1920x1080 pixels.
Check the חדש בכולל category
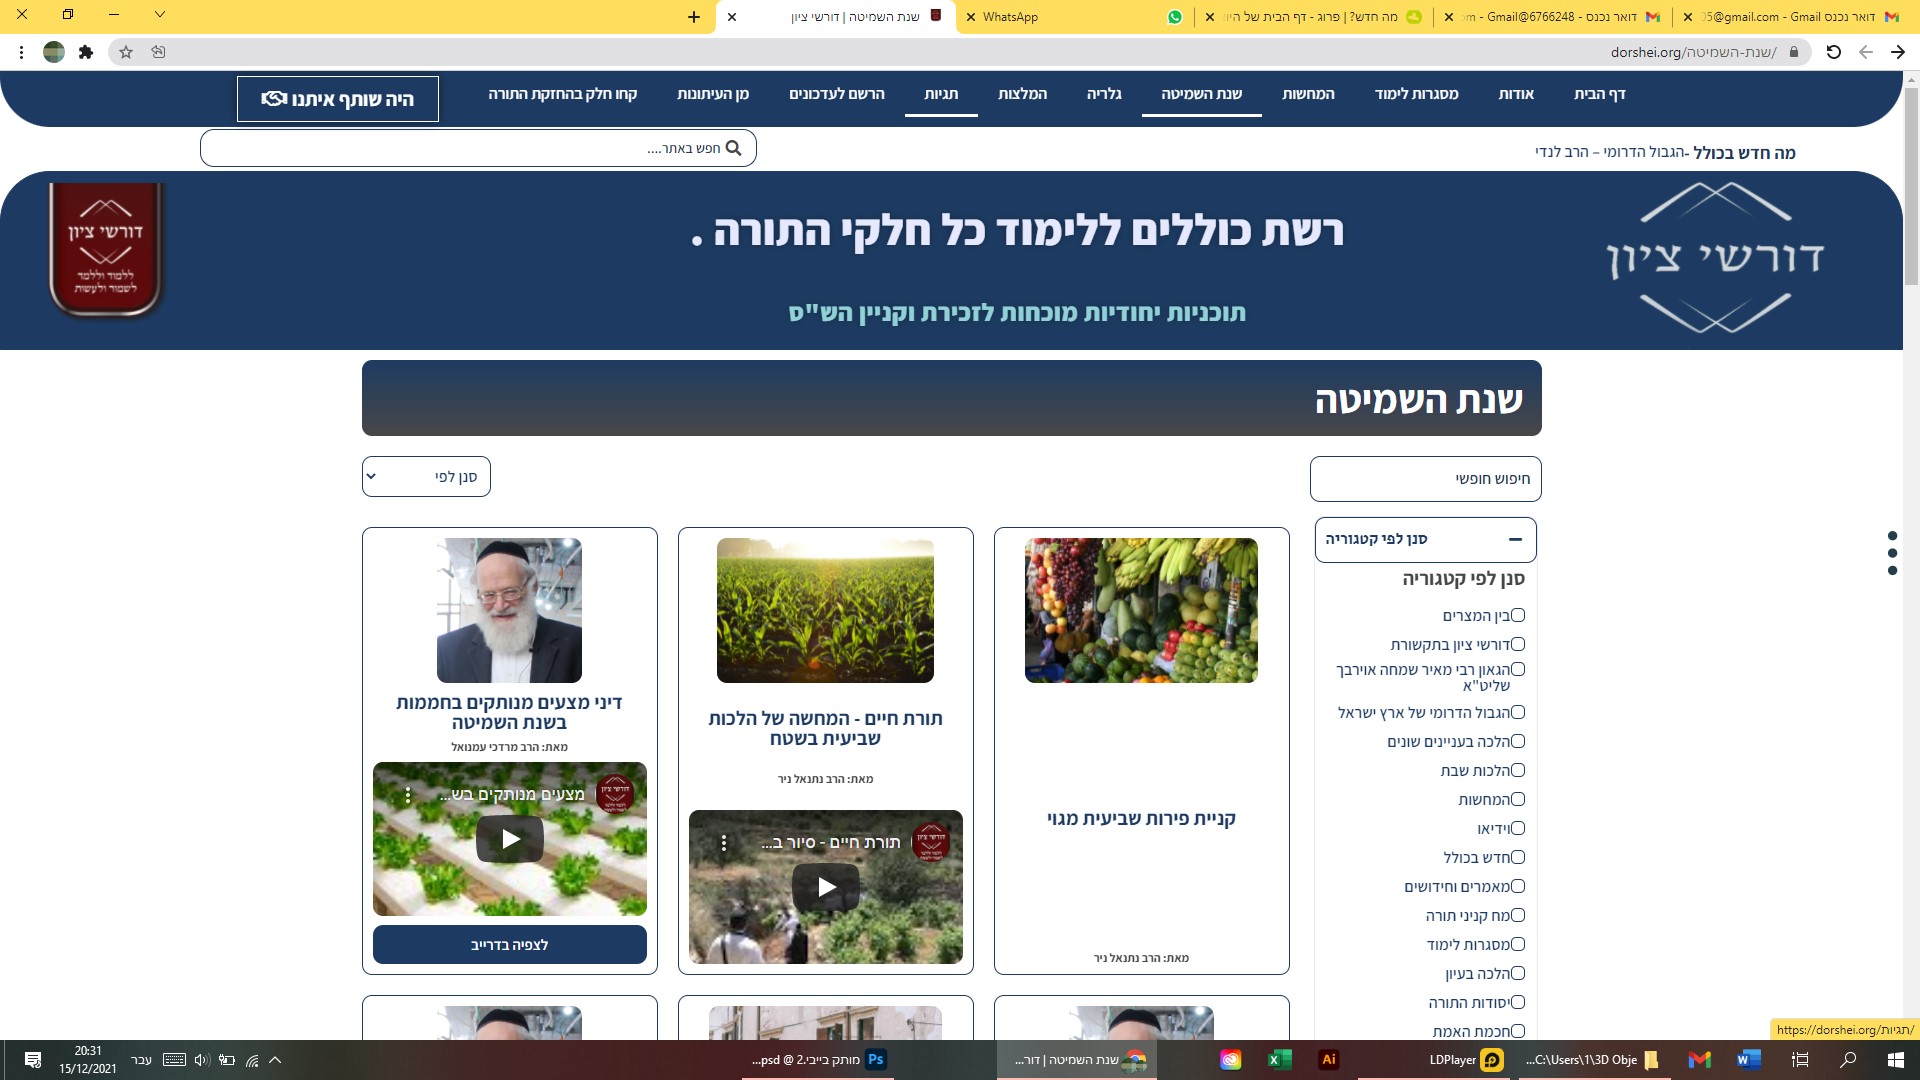[1518, 858]
